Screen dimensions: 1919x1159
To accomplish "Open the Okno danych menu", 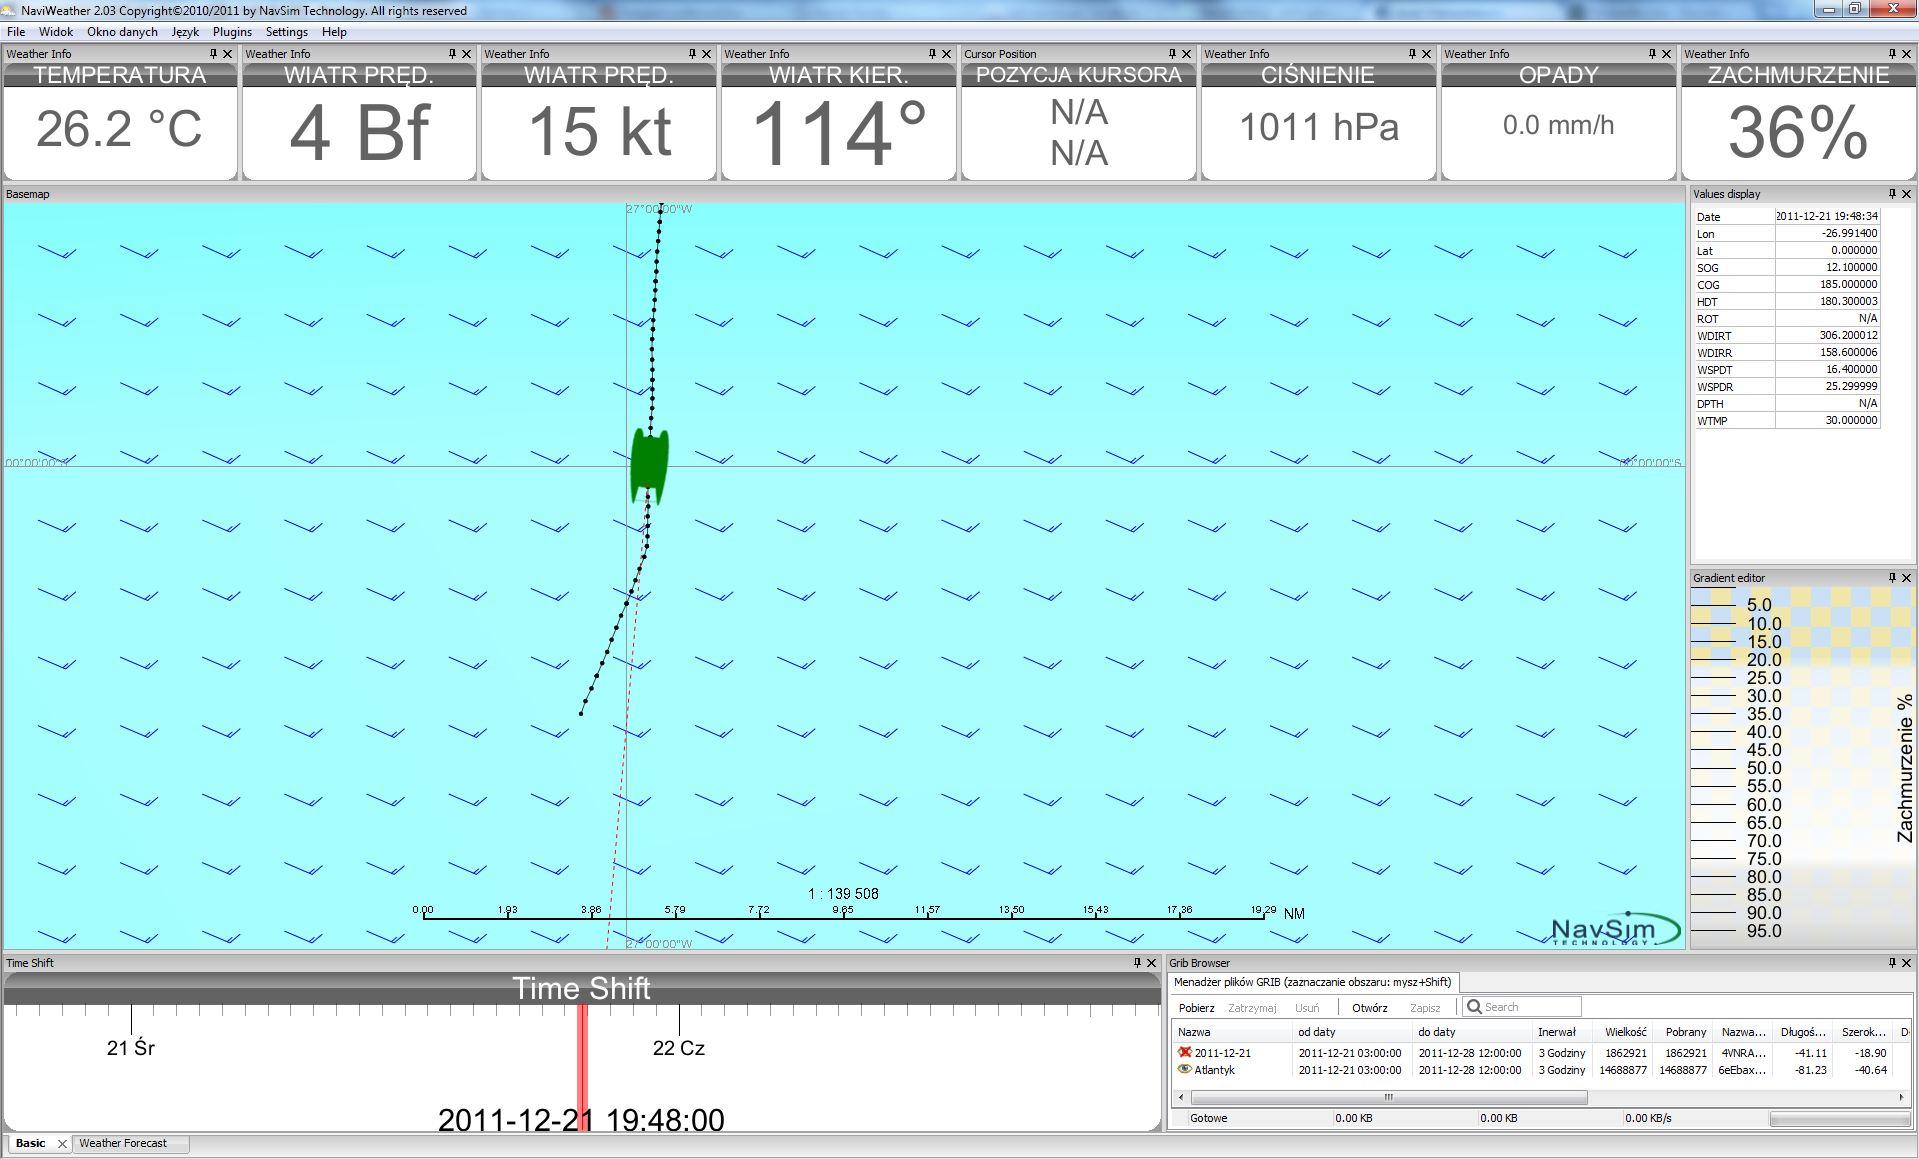I will (122, 32).
